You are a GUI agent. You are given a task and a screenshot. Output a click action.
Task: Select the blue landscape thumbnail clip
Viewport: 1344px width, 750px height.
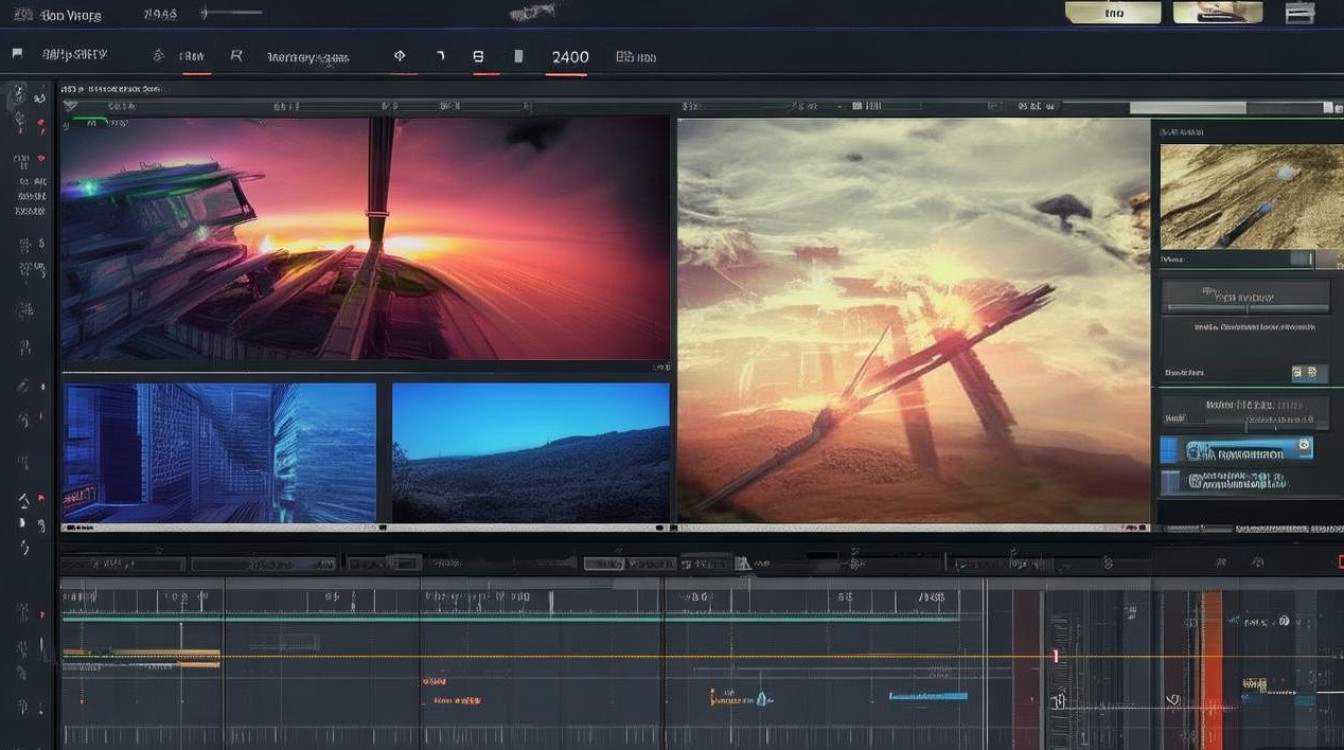click(531, 453)
